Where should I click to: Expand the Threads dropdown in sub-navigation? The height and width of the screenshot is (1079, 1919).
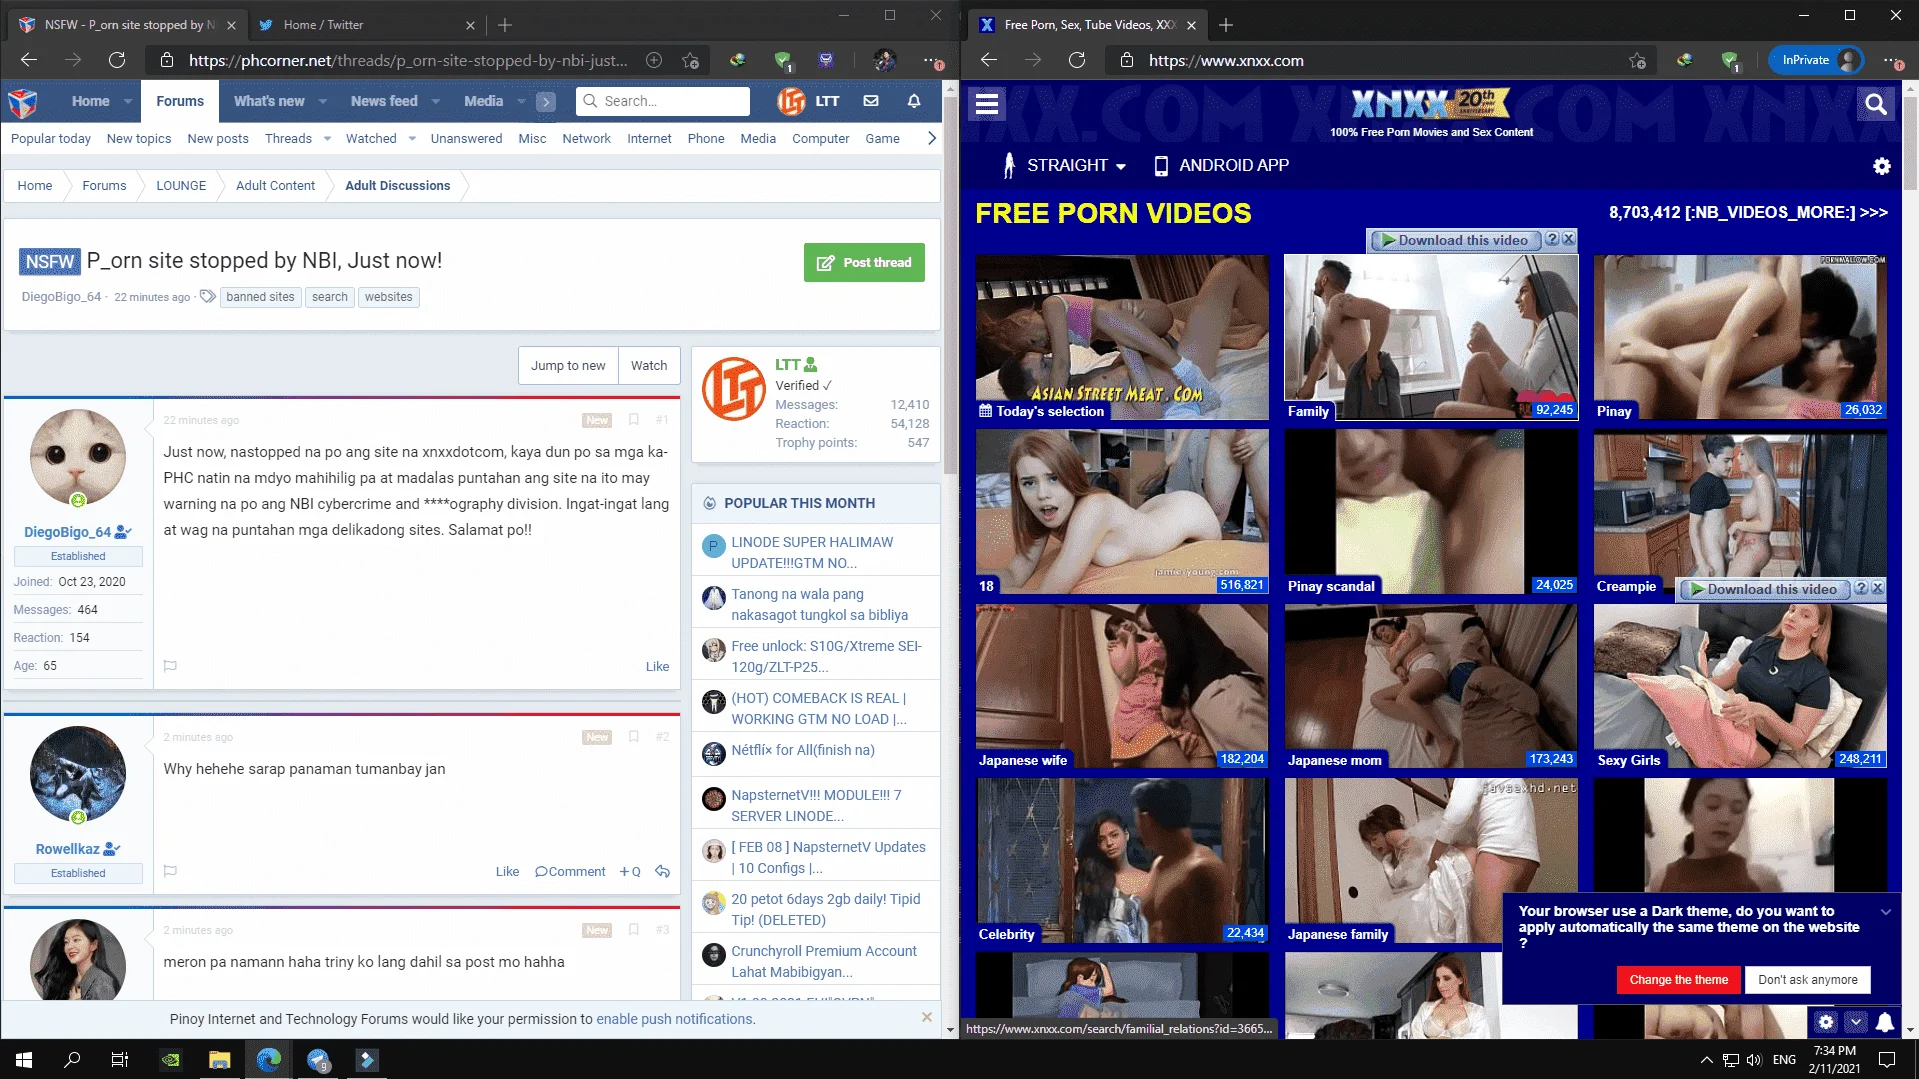click(x=327, y=139)
